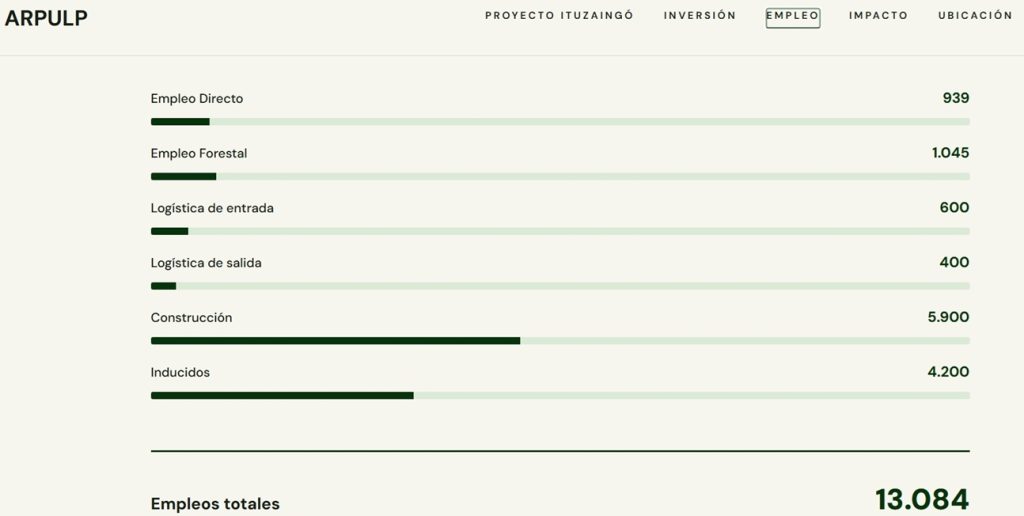
Task: Click the Empleo Forestal progress bar
Action: [560, 177]
